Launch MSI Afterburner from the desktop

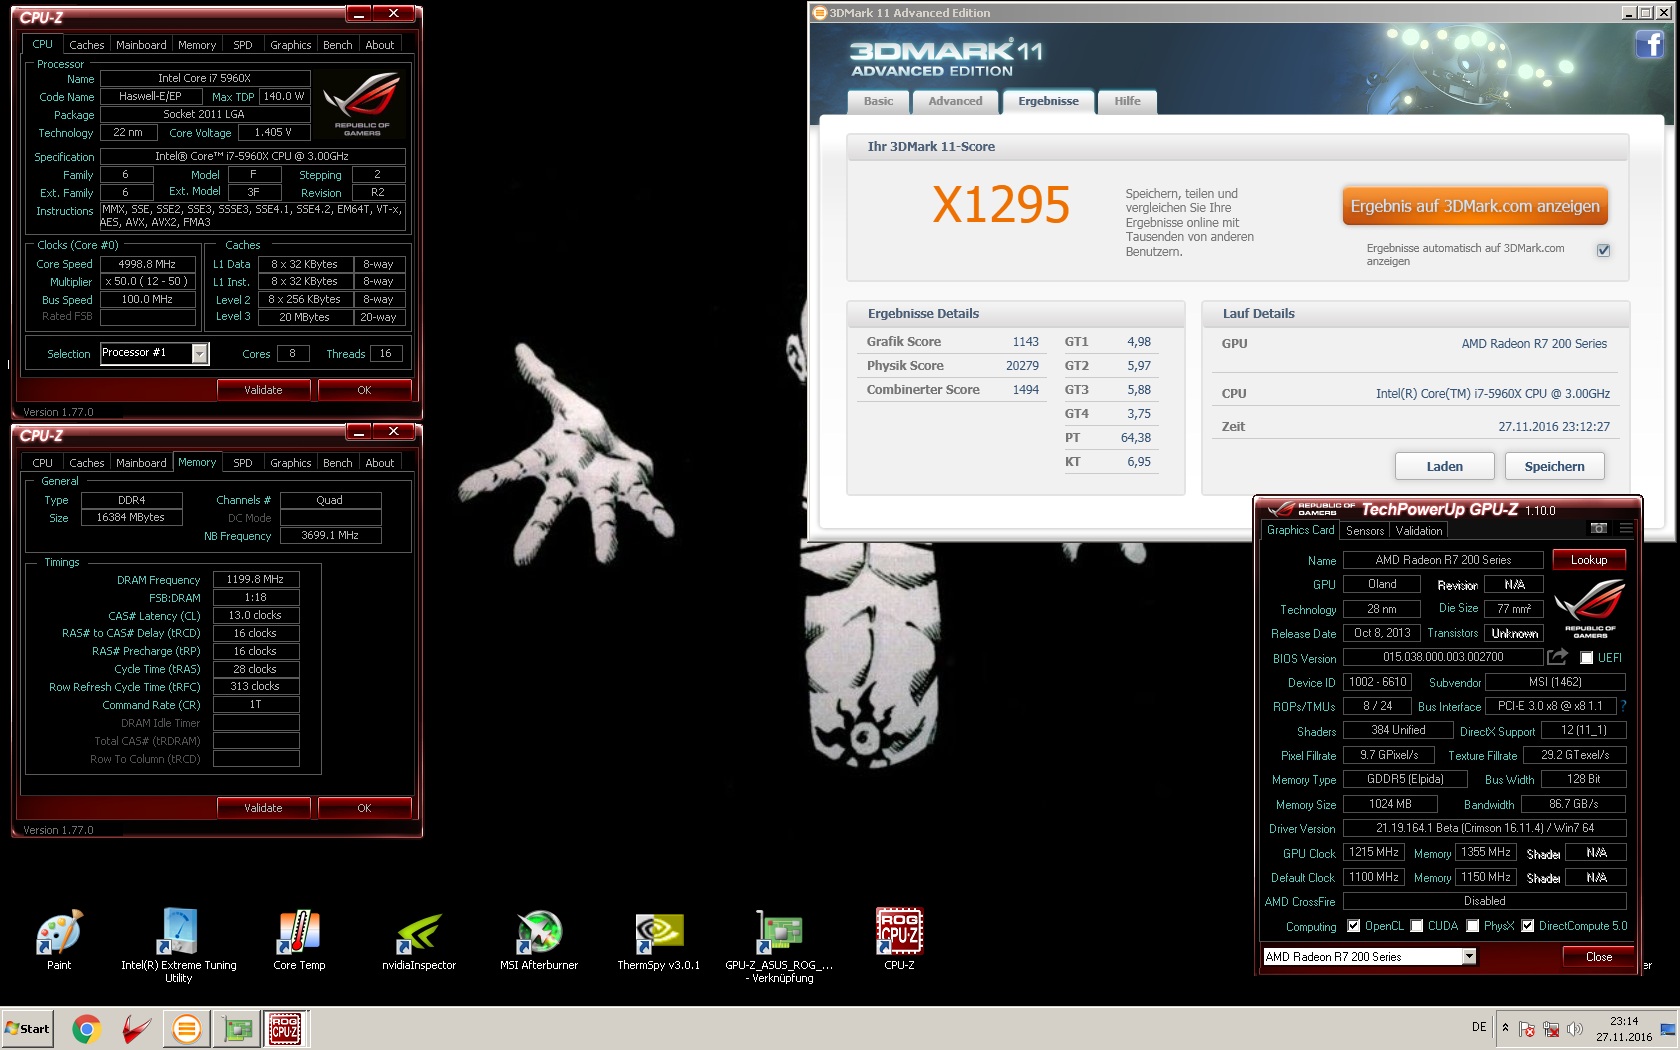tap(539, 932)
